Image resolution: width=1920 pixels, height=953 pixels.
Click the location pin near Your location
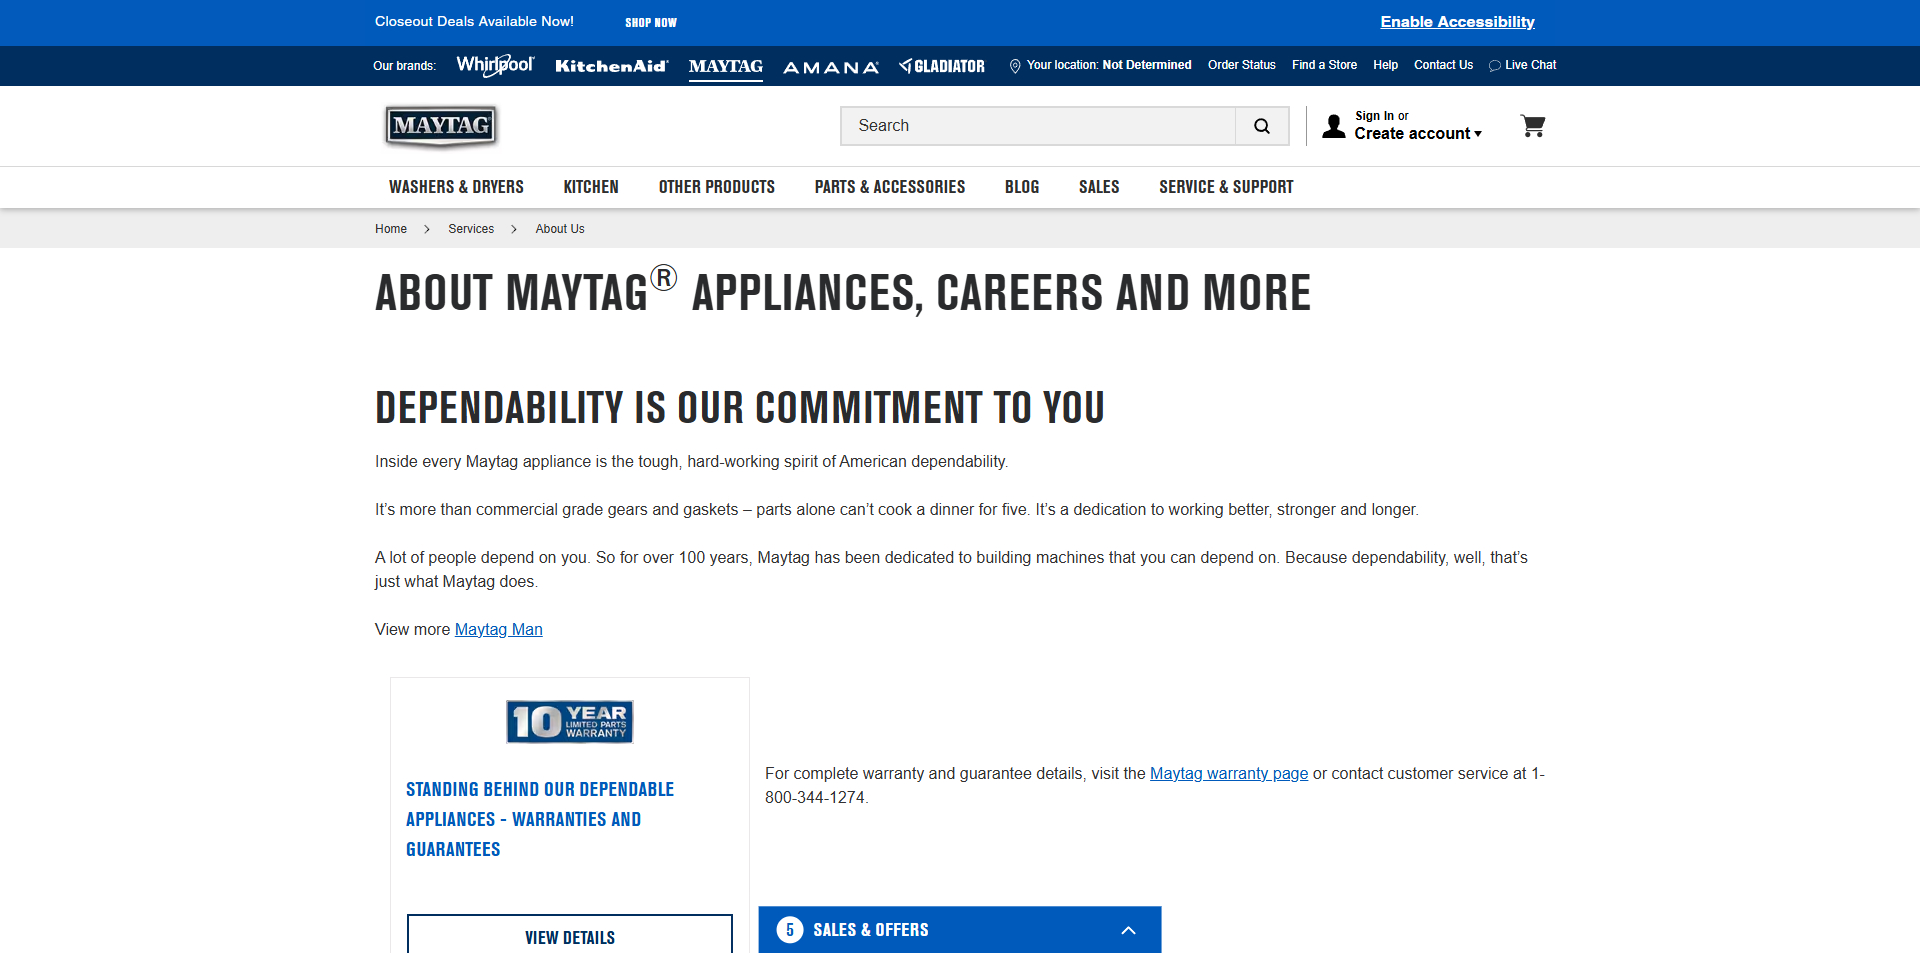(1015, 65)
